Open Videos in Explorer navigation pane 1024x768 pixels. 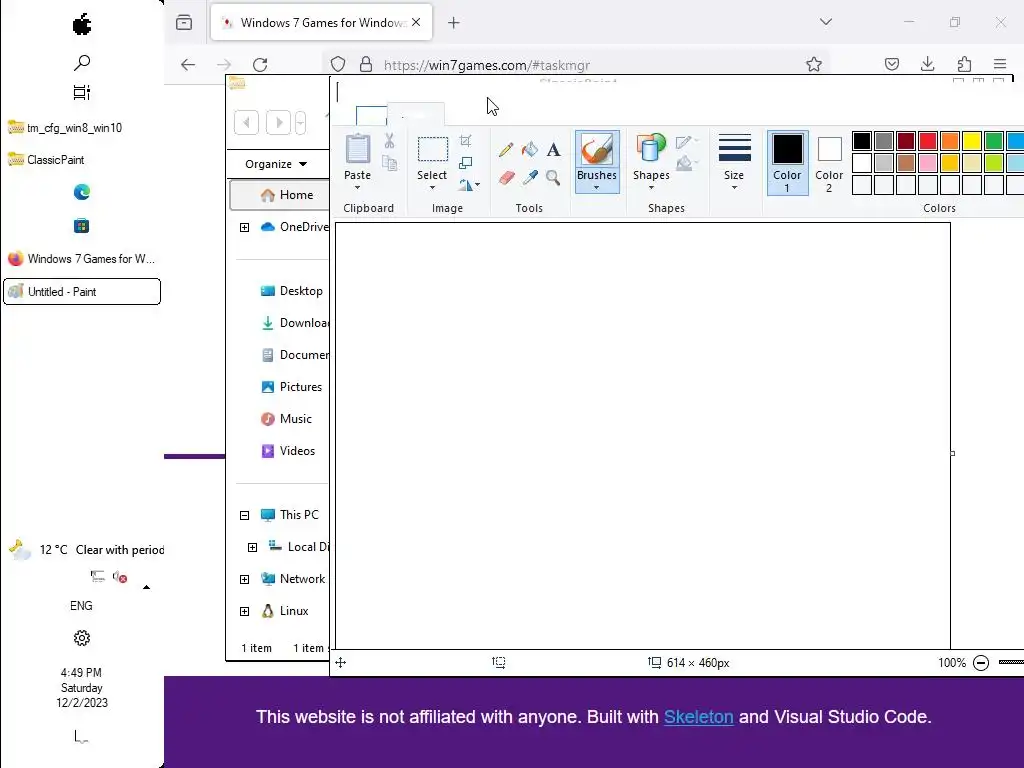[x=287, y=451]
